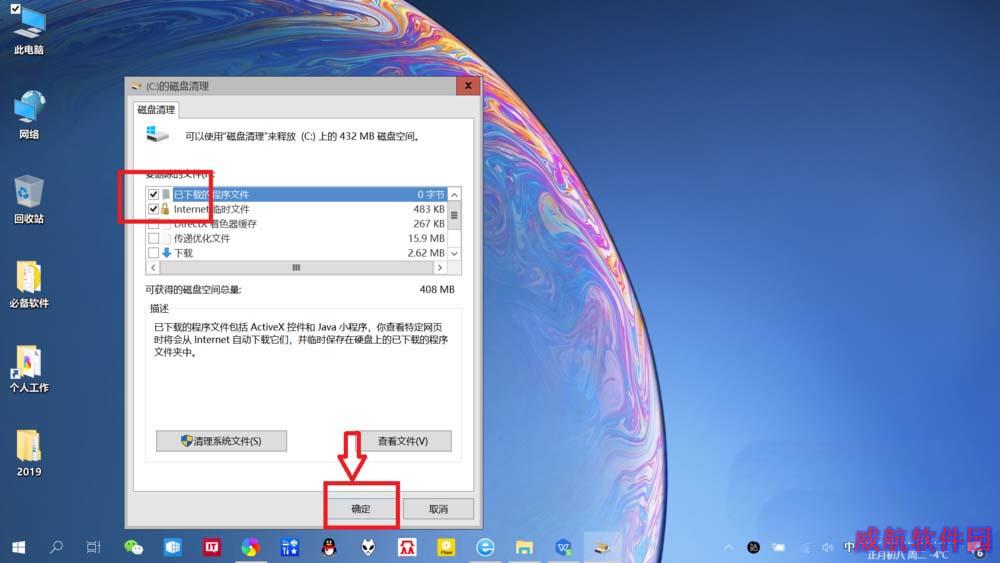Screen dimensions: 1000x563
Task: Cancel with the 取消 button
Action: [438, 509]
